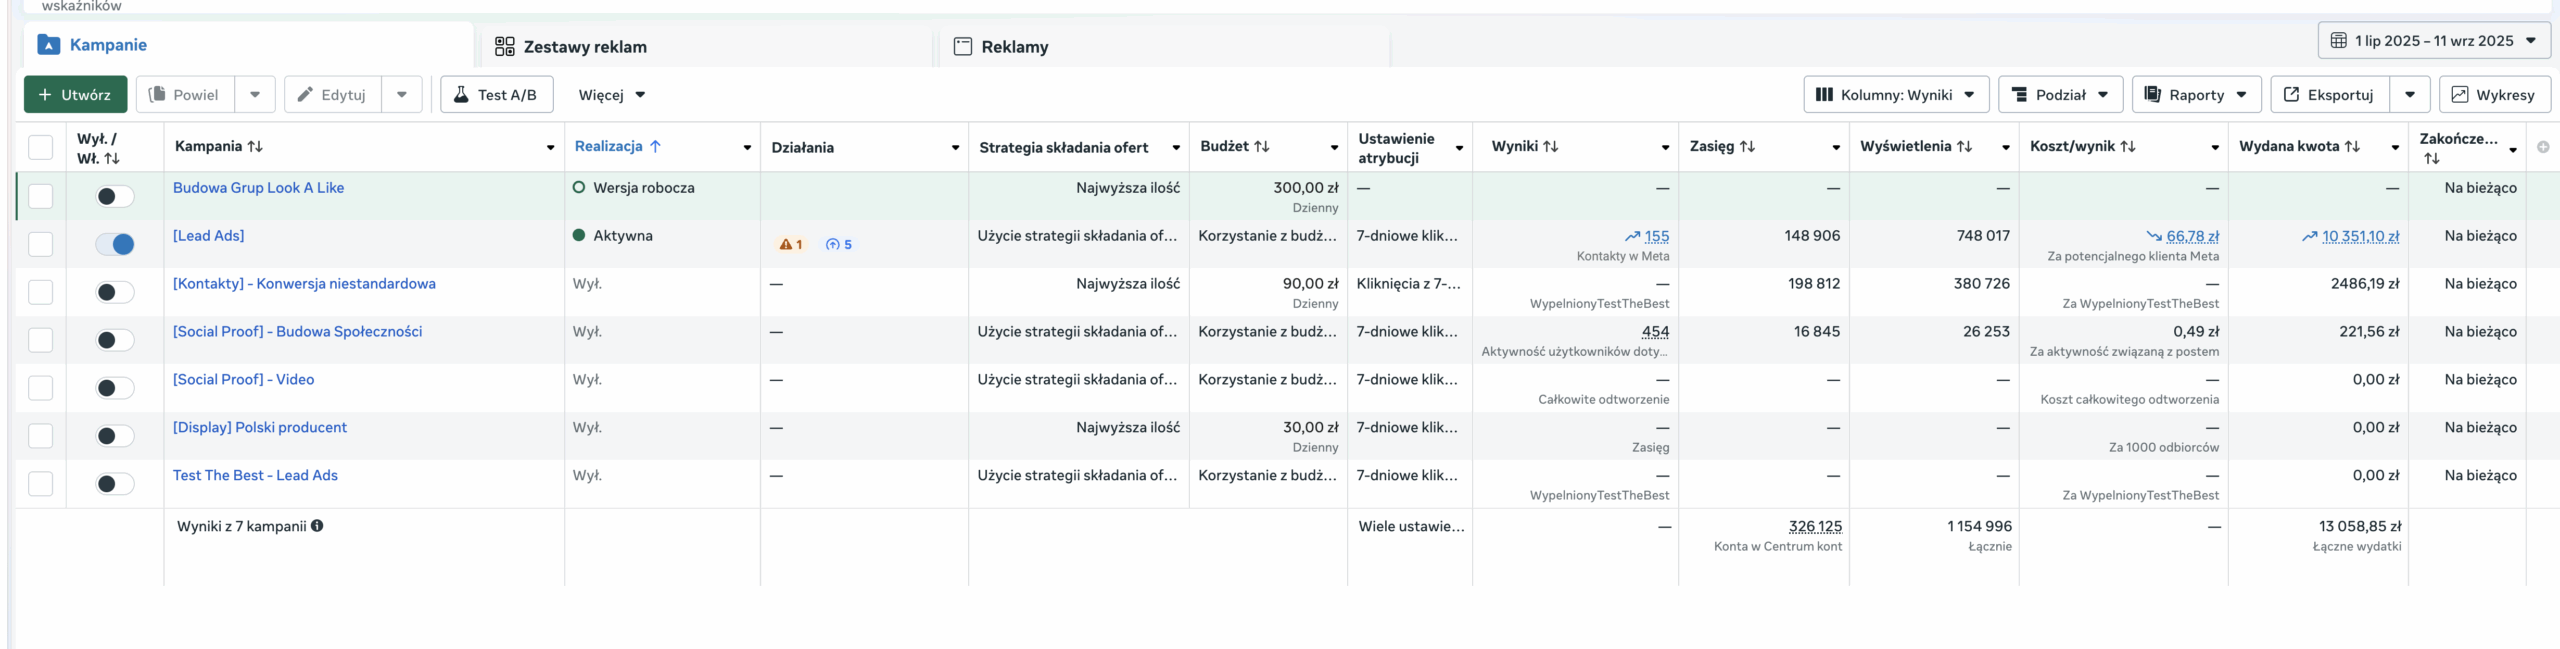
Task: Turn off the [Lead Ads] campaign toggle
Action: pos(115,244)
